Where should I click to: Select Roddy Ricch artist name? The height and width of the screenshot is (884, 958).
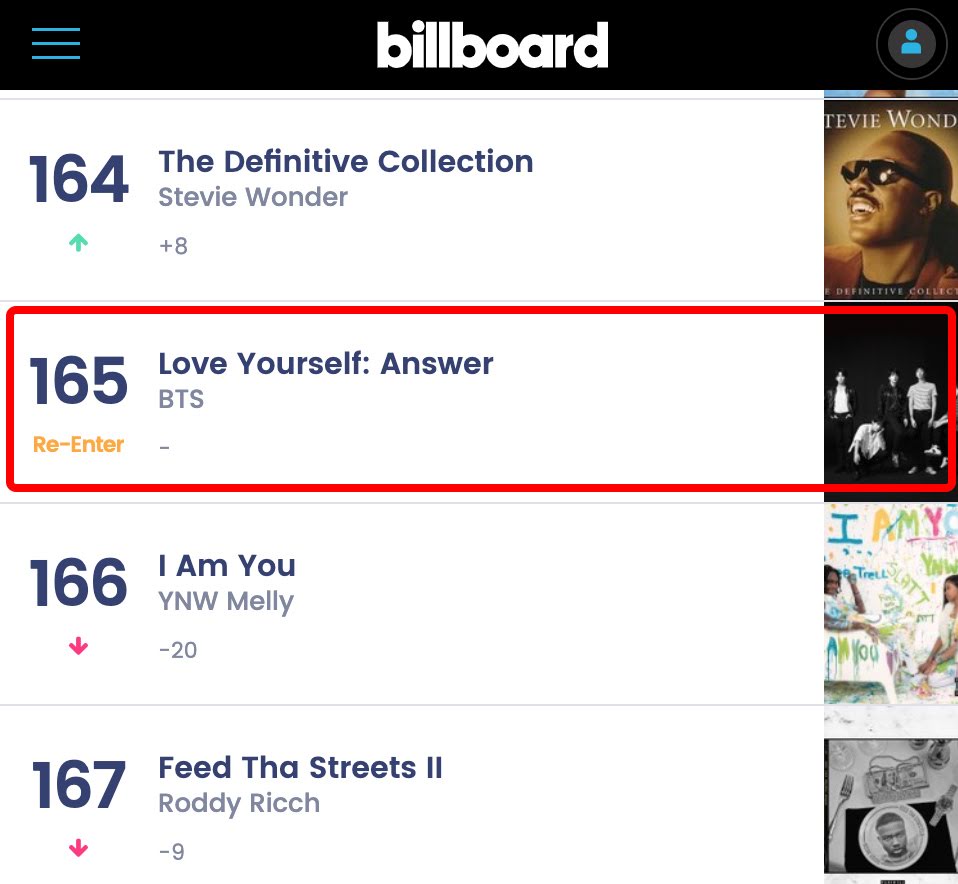[239, 804]
